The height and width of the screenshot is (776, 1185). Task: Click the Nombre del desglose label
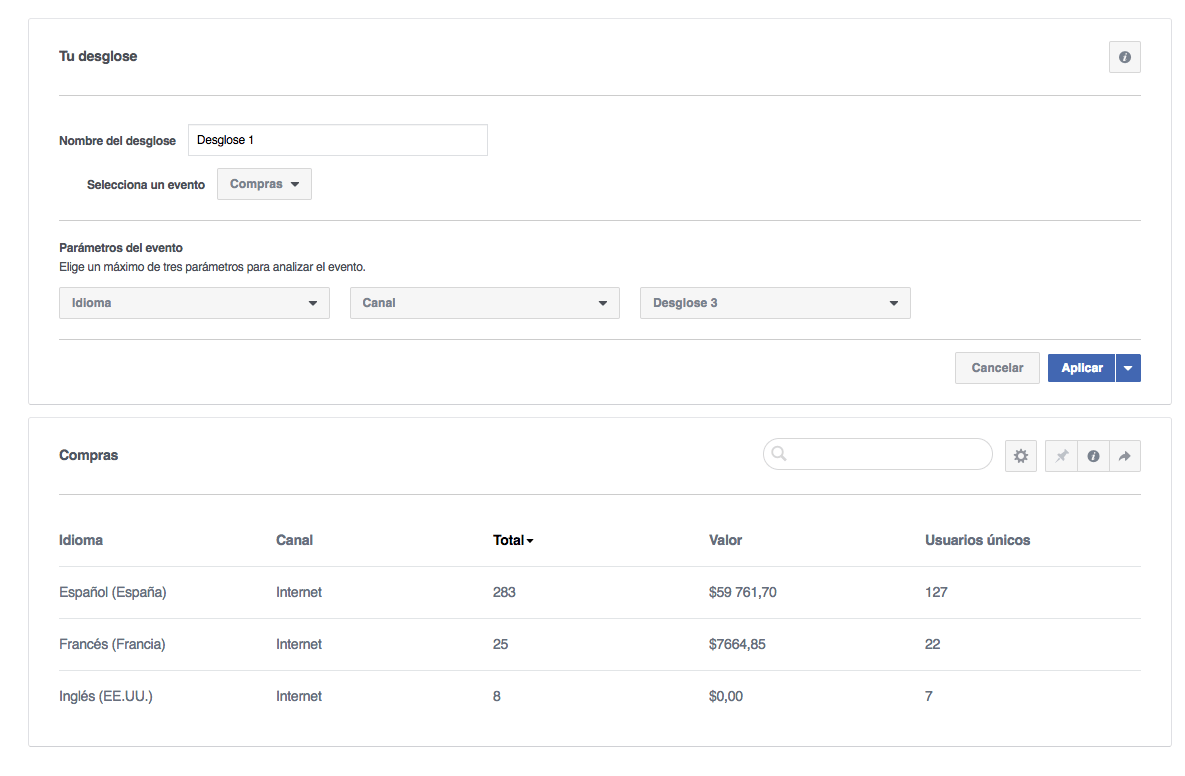[x=117, y=141]
